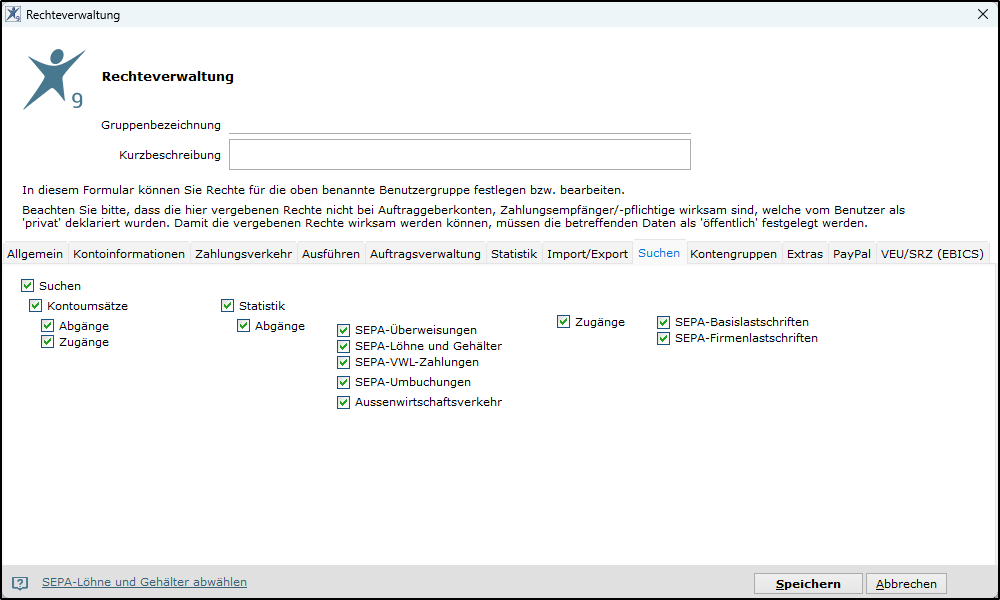
Task: Uncheck SEPA-Firmenlastschriften
Action: (x=663, y=338)
